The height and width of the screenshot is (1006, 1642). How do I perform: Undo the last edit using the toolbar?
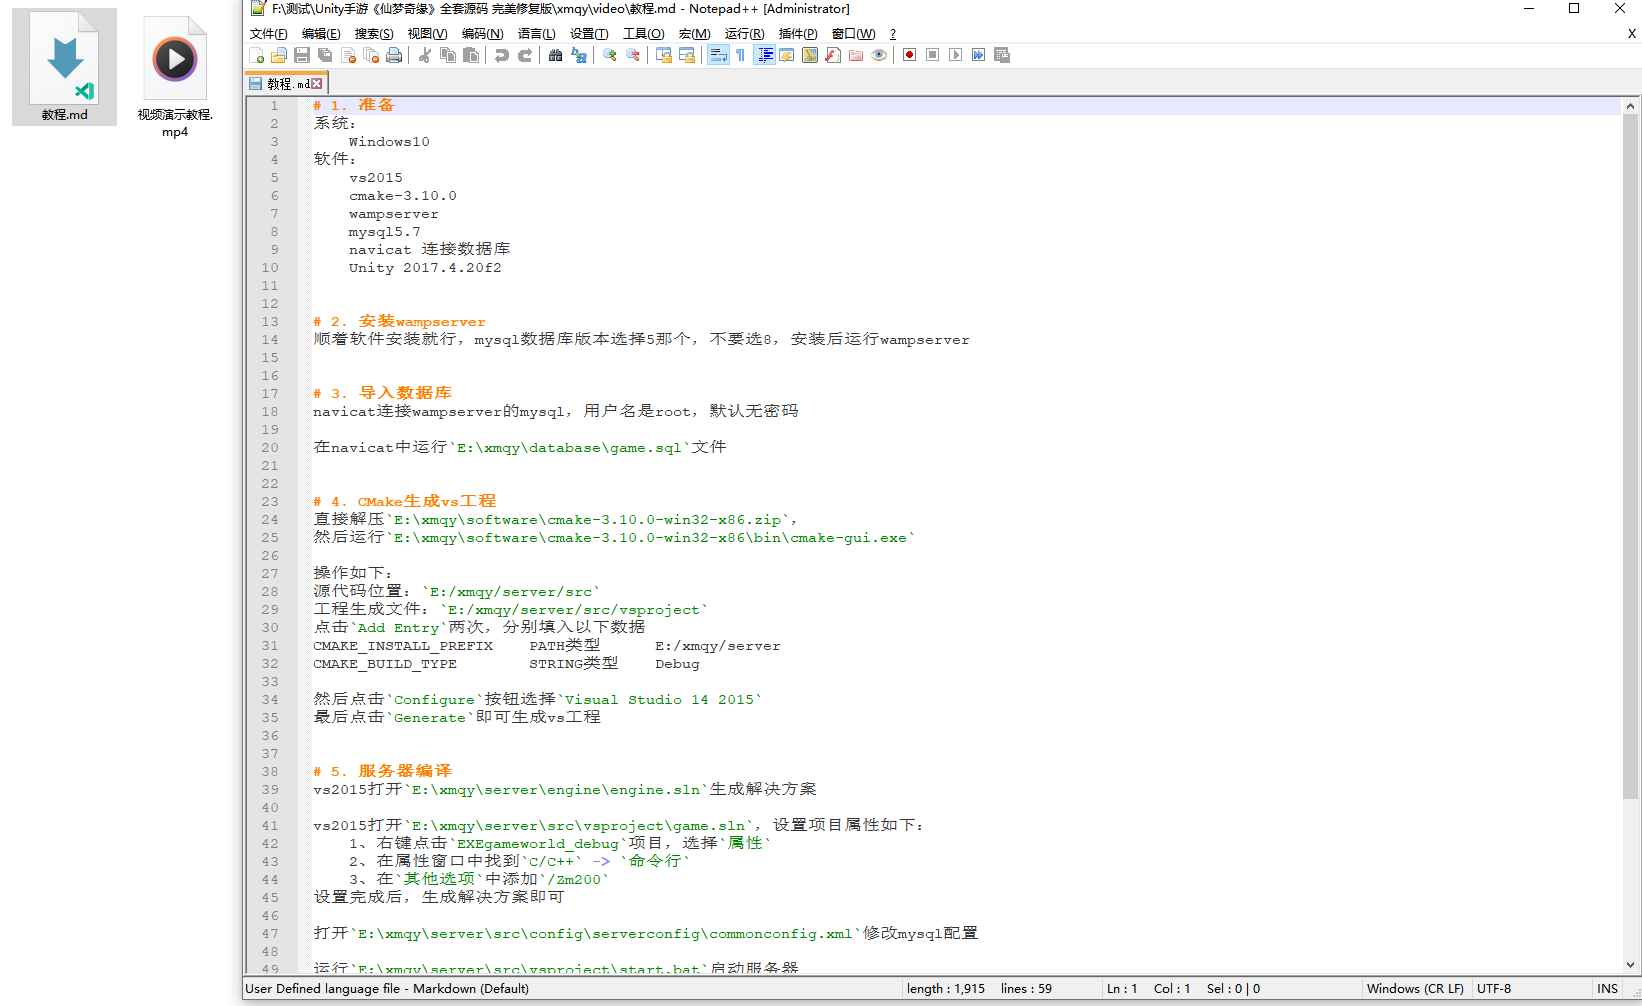(x=502, y=56)
